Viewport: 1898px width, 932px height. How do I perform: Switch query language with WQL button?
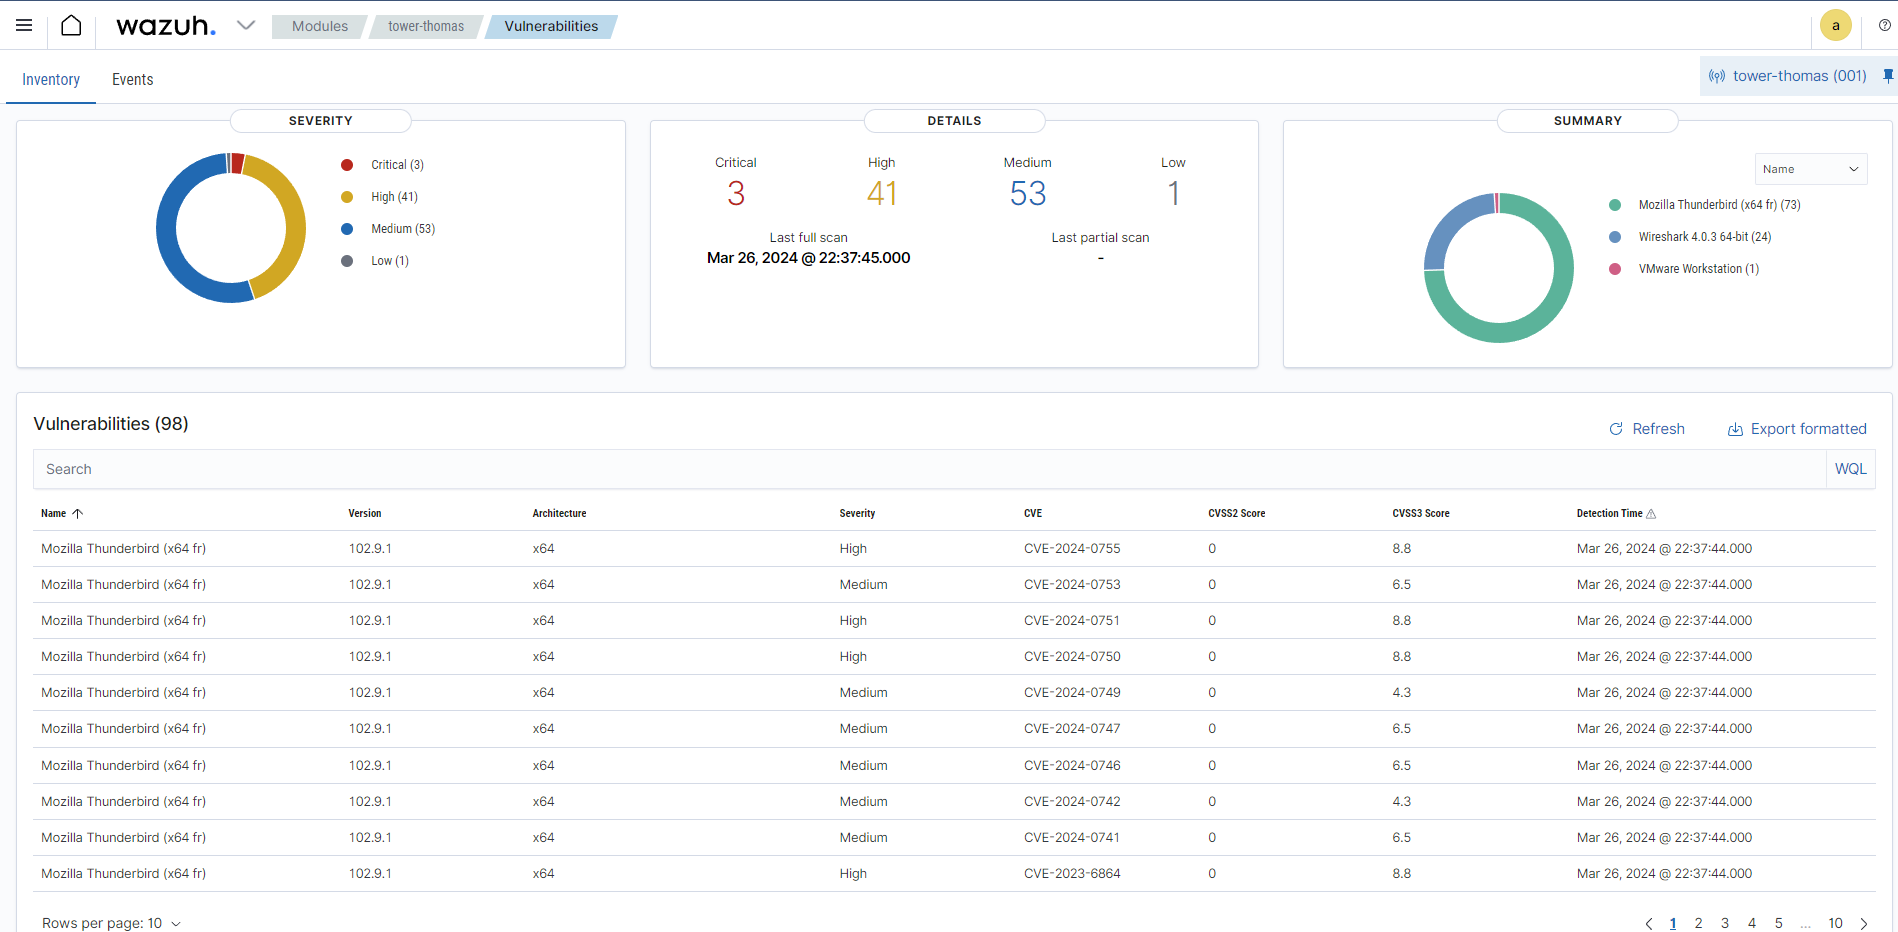click(x=1851, y=469)
